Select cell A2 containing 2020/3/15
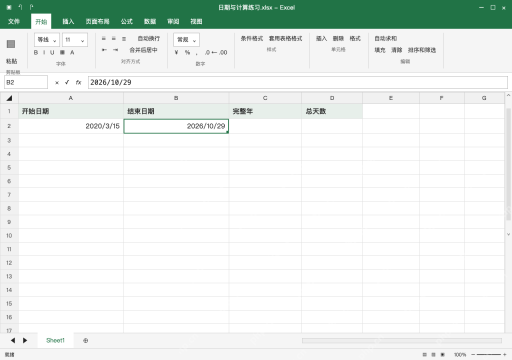Viewport: 512px width, 360px height. pyautogui.click(x=71, y=126)
